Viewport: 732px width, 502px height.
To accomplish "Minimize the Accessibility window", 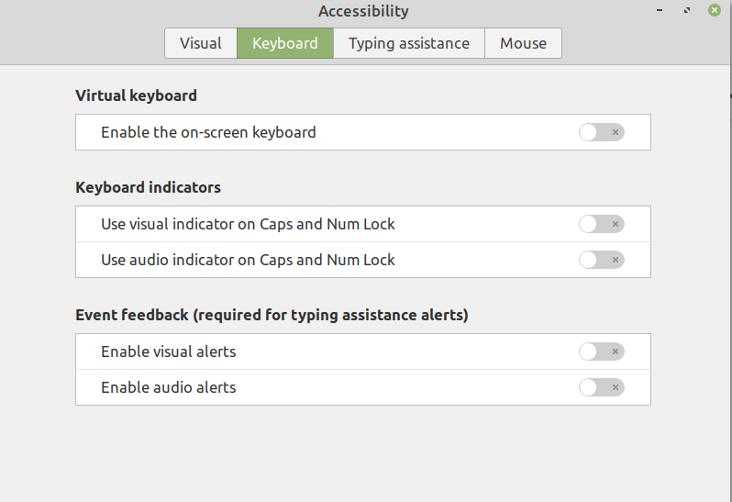I will (662, 11).
